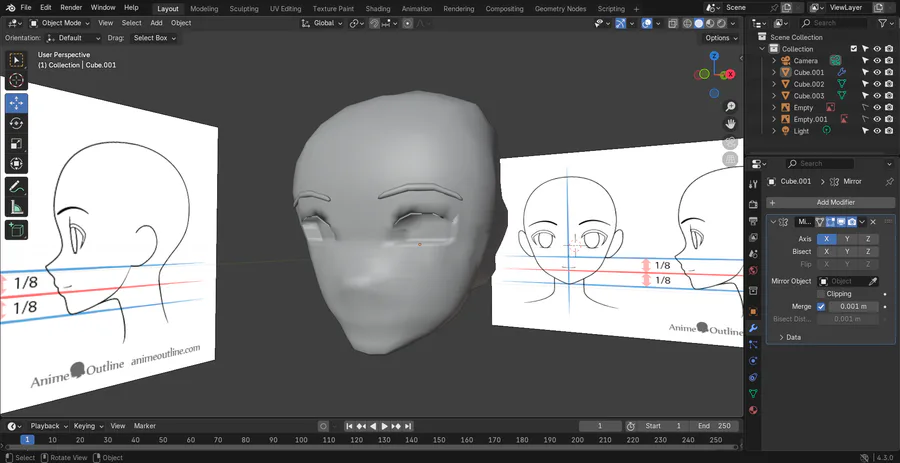
Task: Uncheck the Collection exclude checkbox
Action: 854,49
